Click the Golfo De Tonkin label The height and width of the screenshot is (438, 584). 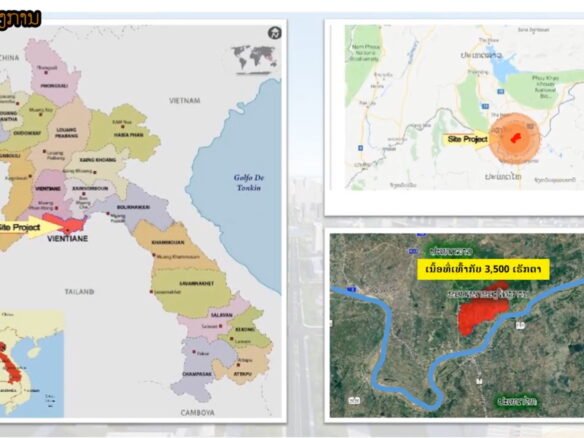249,182
